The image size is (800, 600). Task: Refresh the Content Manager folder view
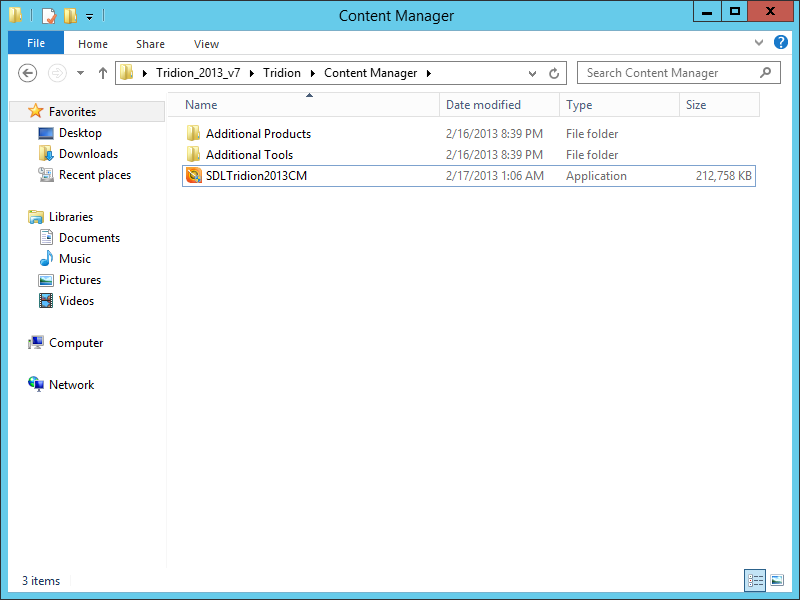coord(555,73)
